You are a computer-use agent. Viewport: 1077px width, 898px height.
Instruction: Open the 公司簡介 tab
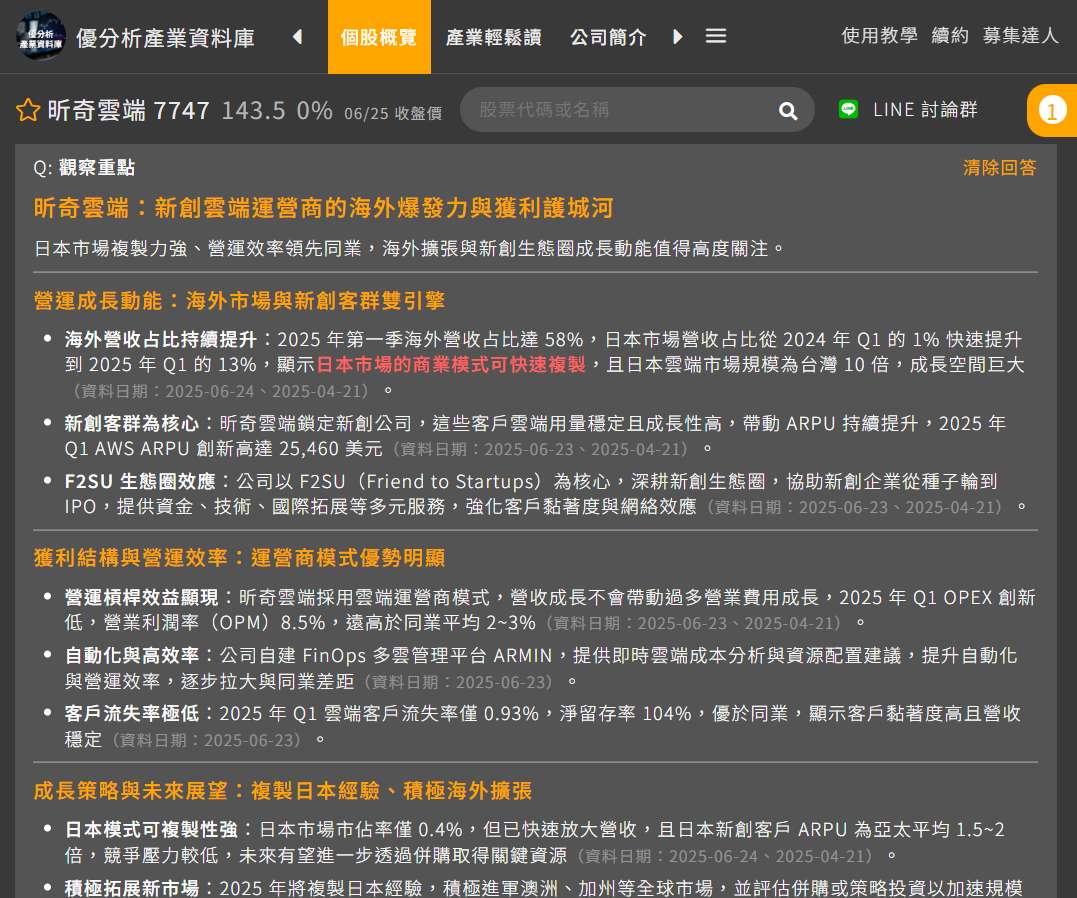point(609,36)
